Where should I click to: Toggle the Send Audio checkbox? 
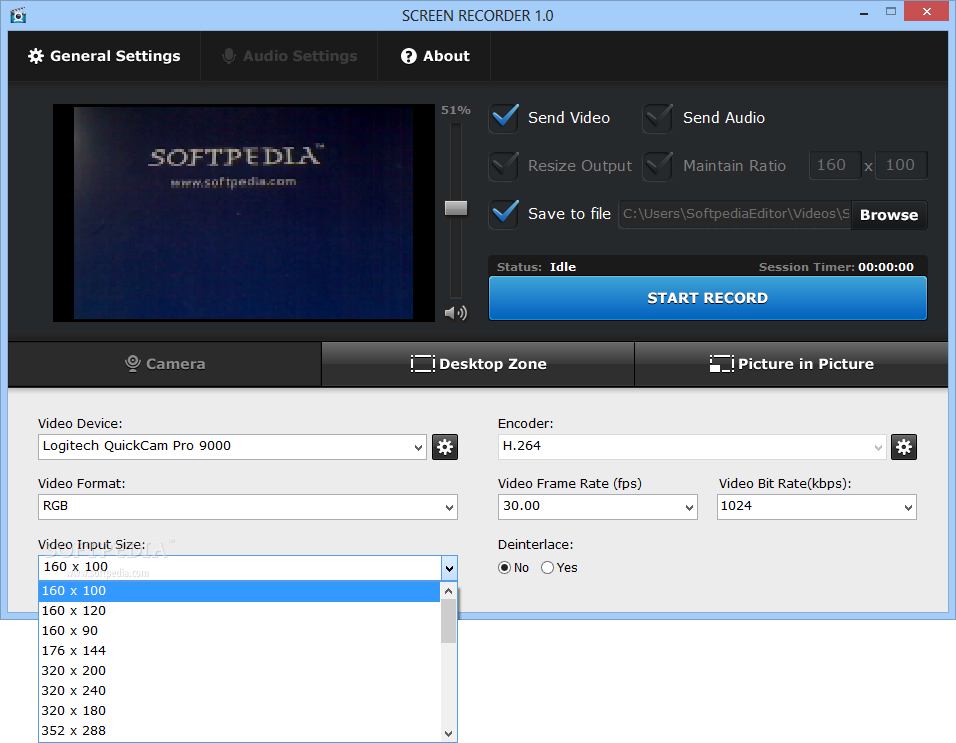click(658, 118)
